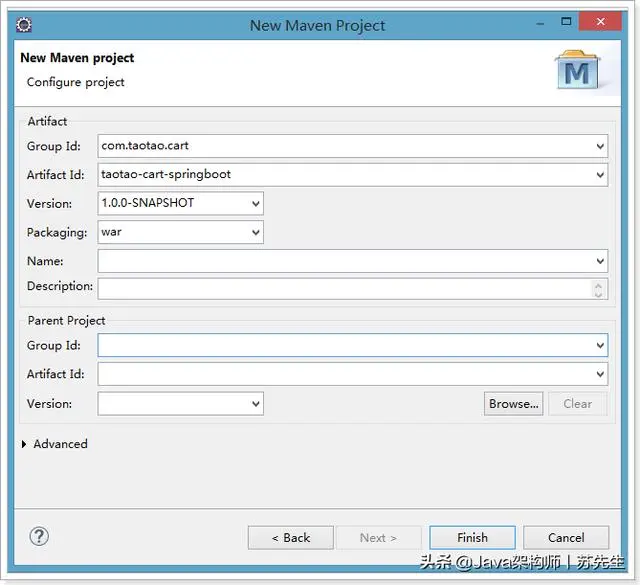640x585 pixels.
Task: Open the Artifact Id dropdown arrow for taotao-cart-springboot
Action: pos(600,175)
